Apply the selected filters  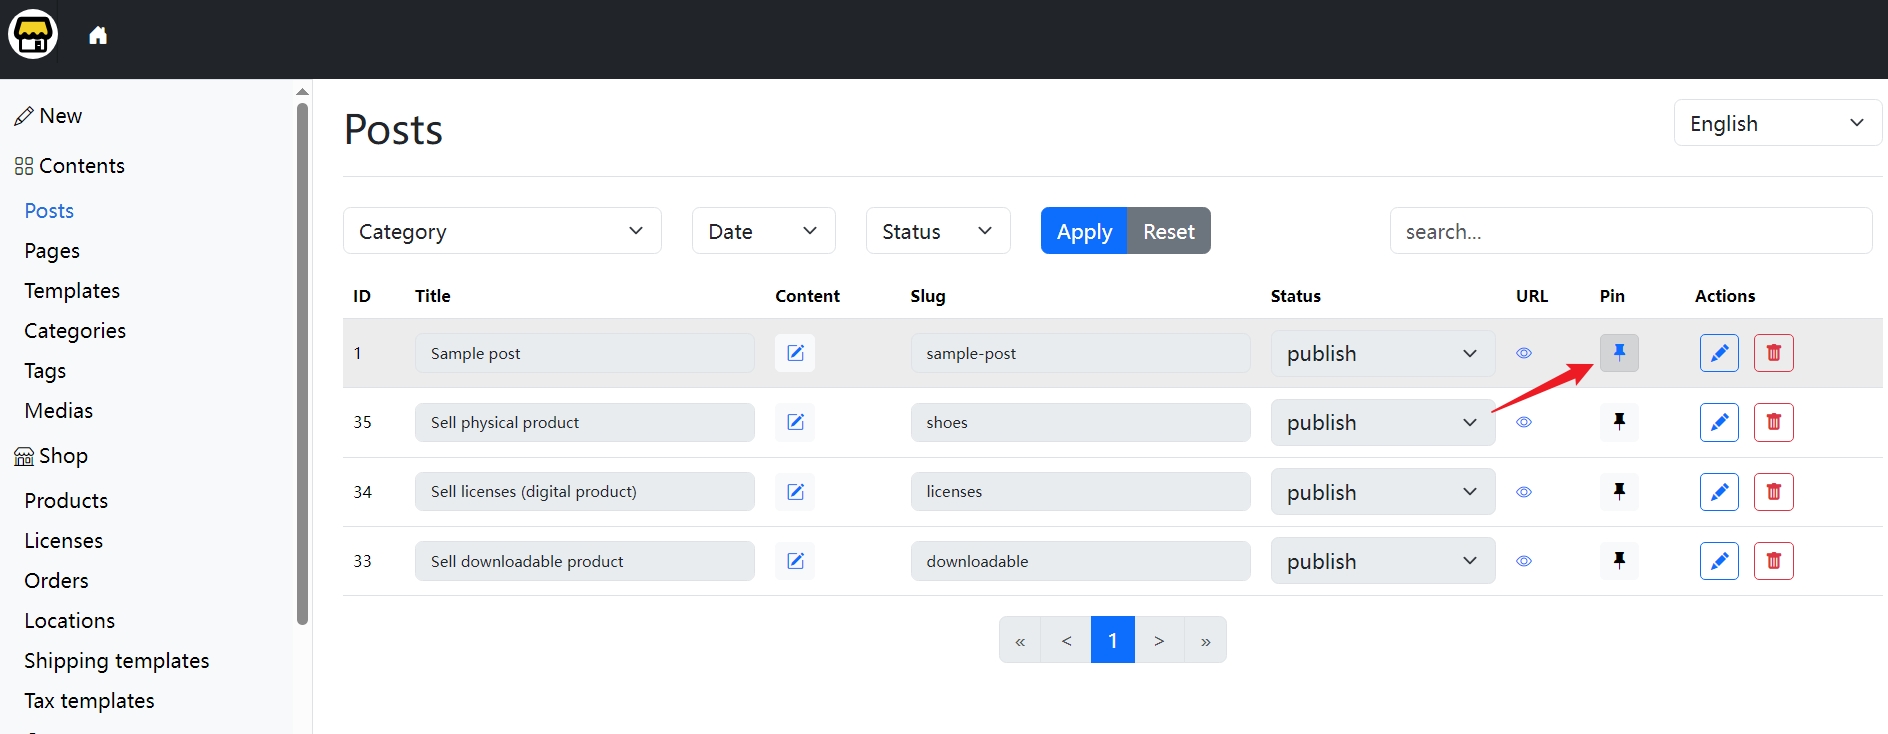pyautogui.click(x=1084, y=231)
